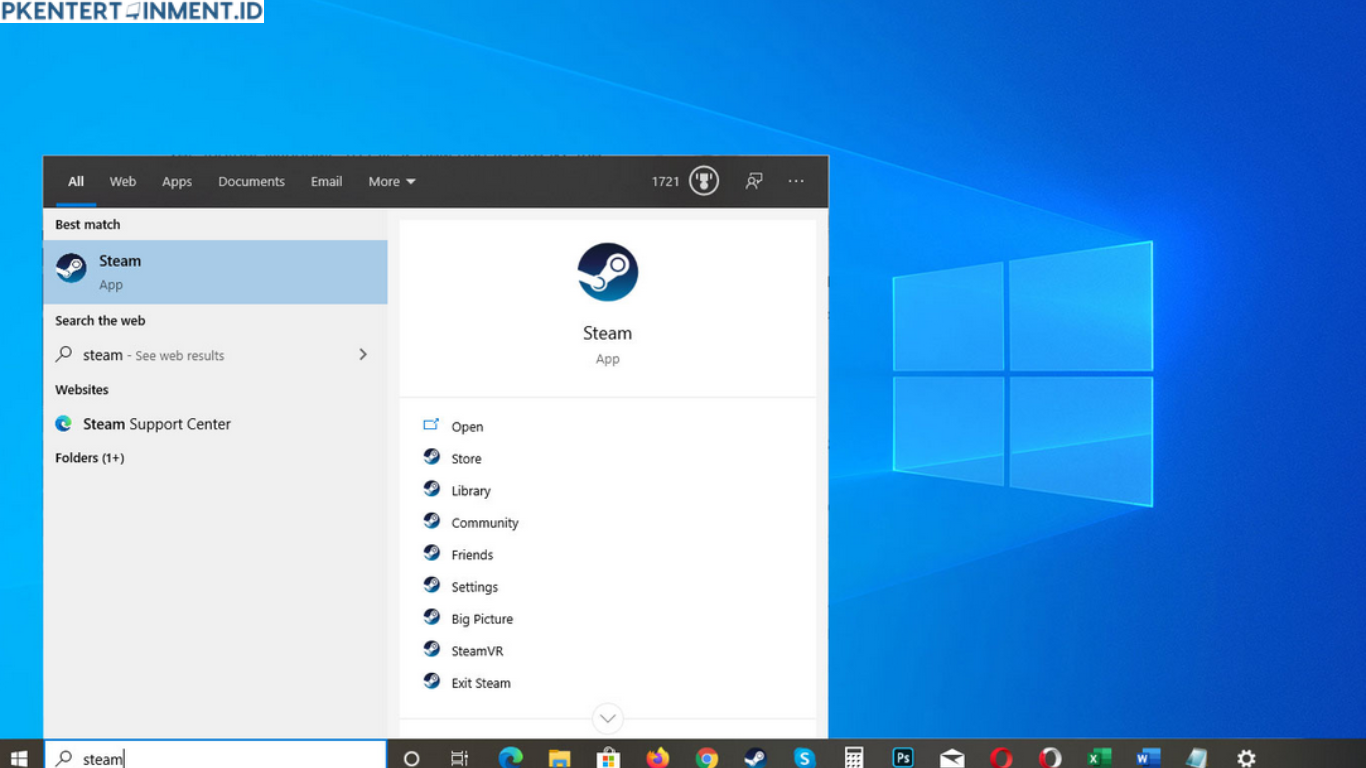Launch Photoshop from the taskbar
This screenshot has height=768, width=1366.
903,758
